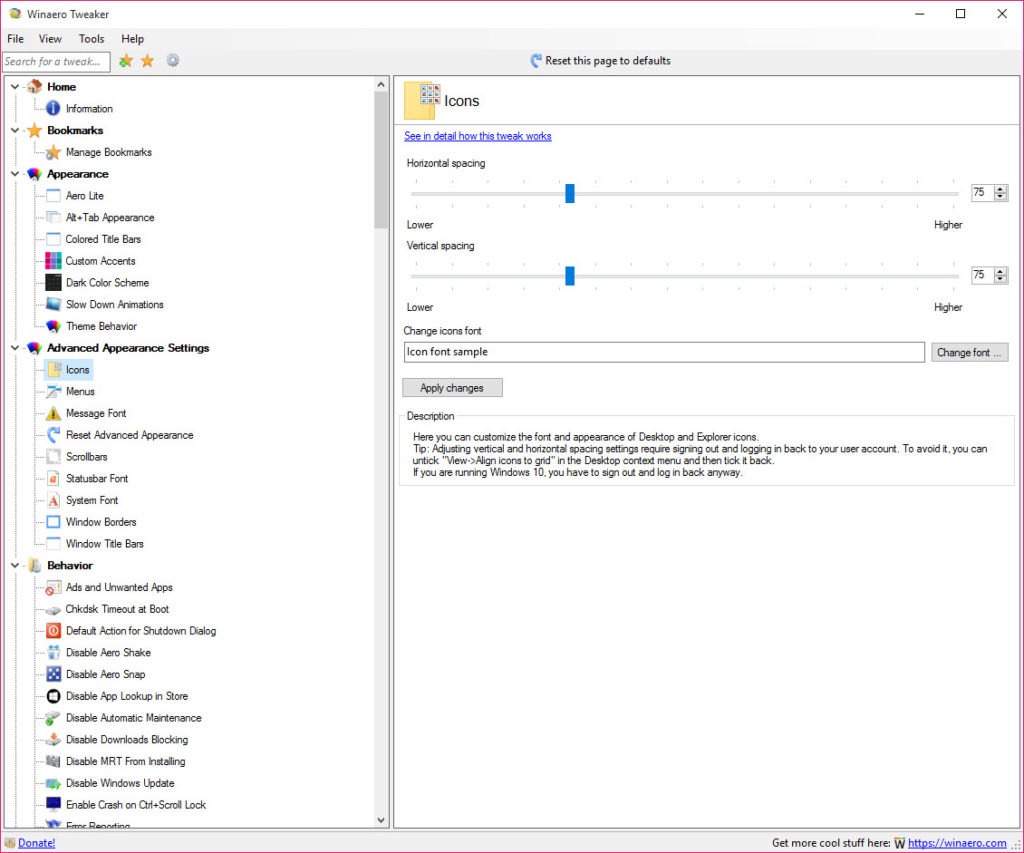
Task: Click the add bookmark star icon
Action: 125,61
